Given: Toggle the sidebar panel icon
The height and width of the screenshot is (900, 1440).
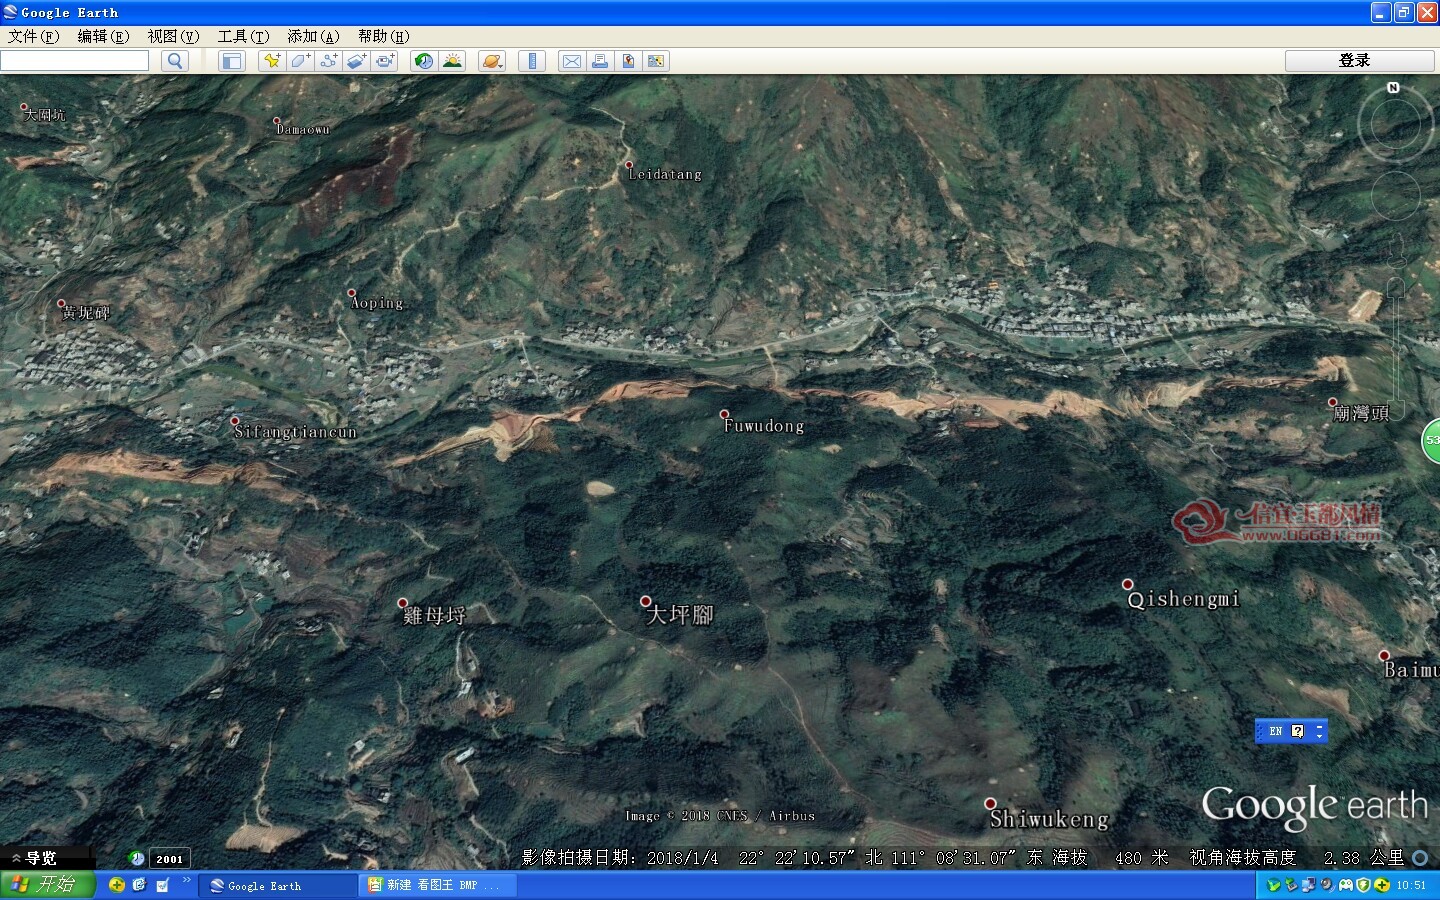Looking at the screenshot, I should pos(232,61).
